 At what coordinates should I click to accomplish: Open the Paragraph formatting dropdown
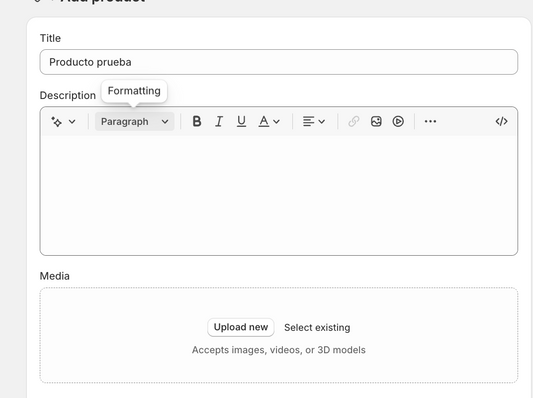tap(135, 121)
